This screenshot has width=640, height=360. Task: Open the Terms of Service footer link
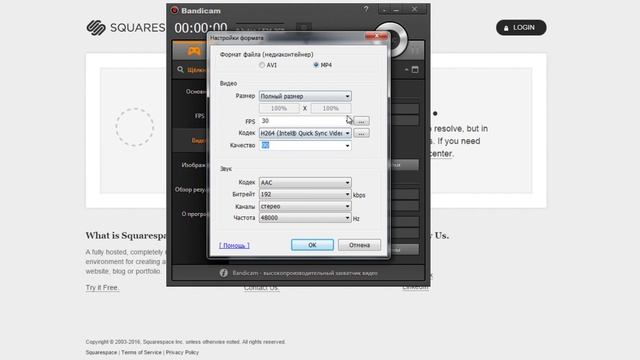[141, 352]
